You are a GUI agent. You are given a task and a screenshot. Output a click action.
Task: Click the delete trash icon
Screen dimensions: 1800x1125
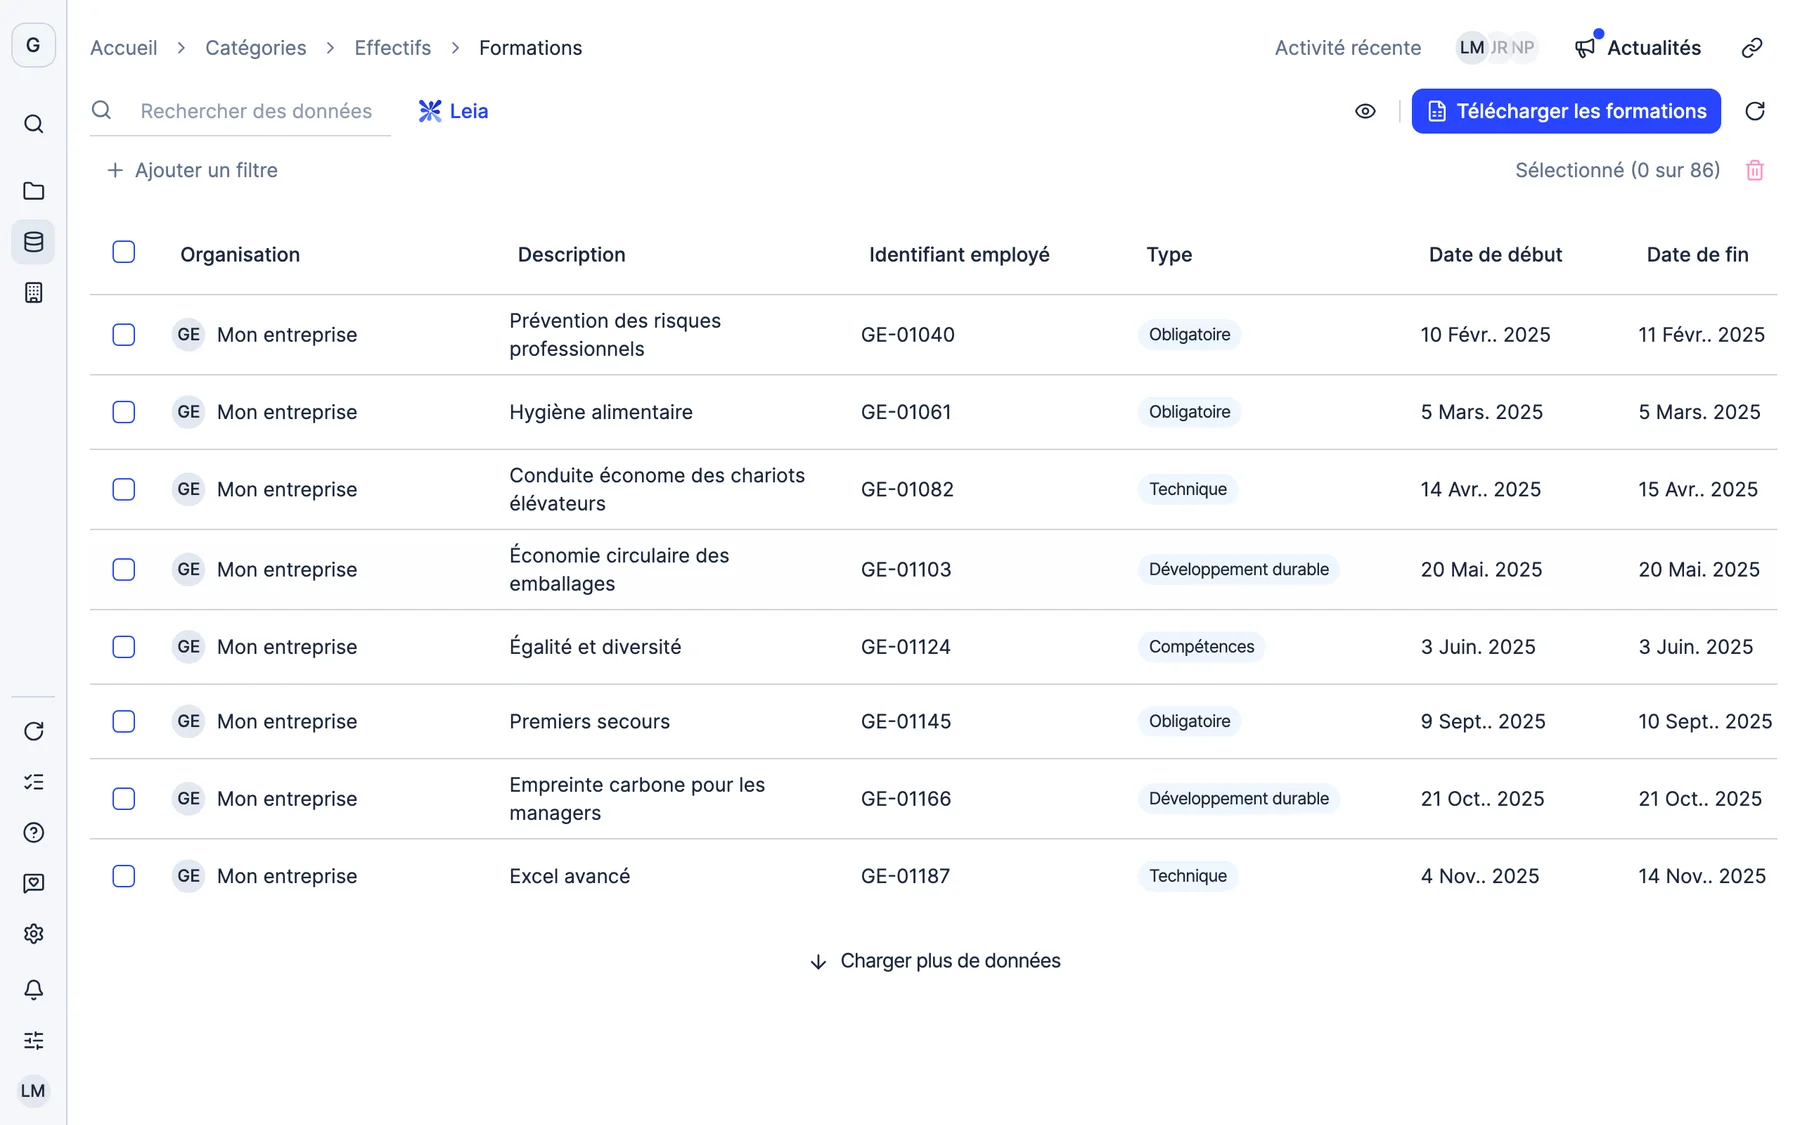(1755, 171)
